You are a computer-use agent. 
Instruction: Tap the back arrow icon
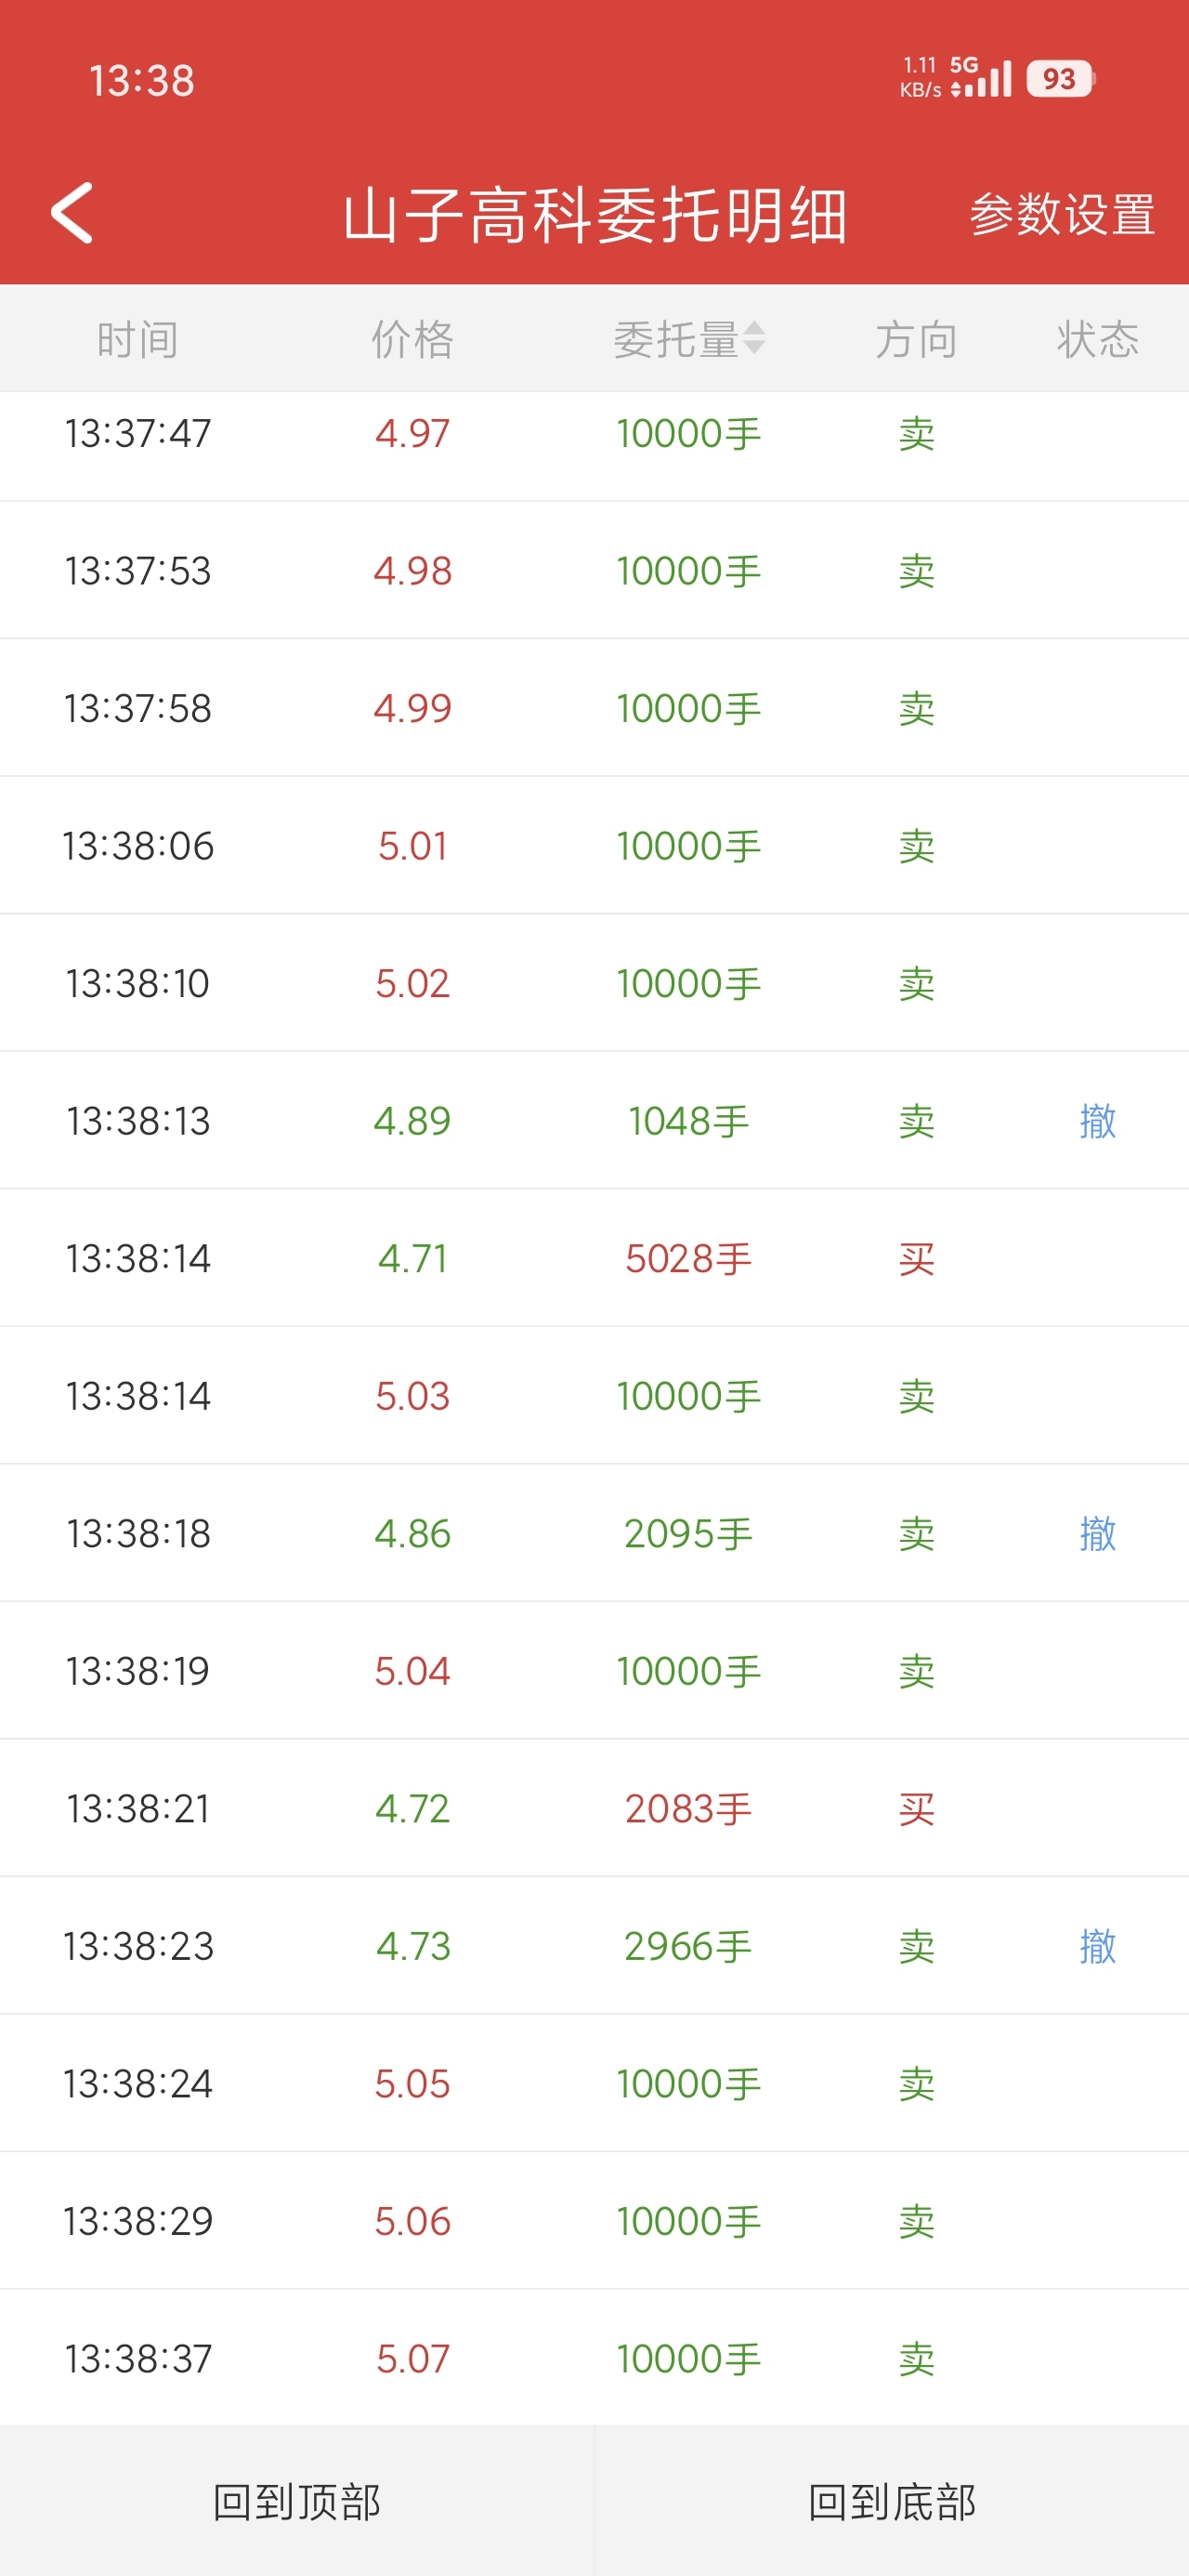[72, 213]
